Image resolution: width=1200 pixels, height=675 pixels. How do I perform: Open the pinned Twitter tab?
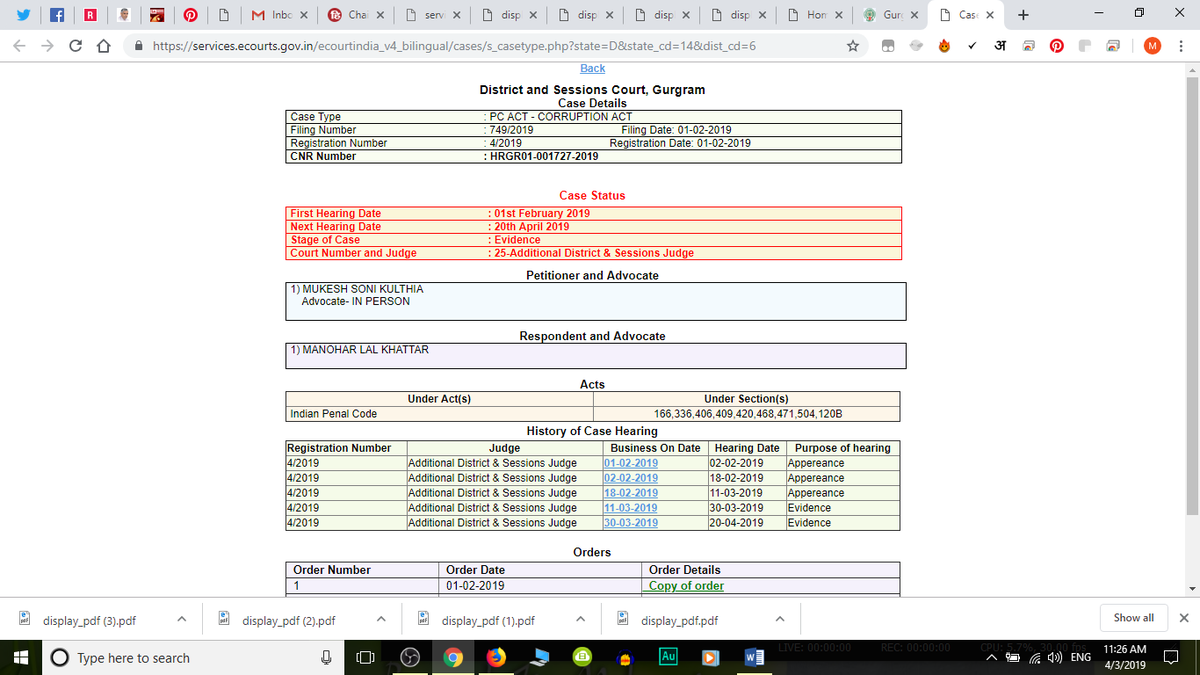tap(22, 15)
